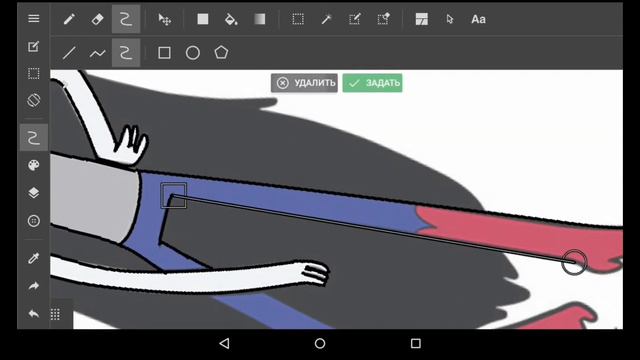640x360 pixels.
Task: Choose the Select Pen tool
Action: (x=355, y=19)
